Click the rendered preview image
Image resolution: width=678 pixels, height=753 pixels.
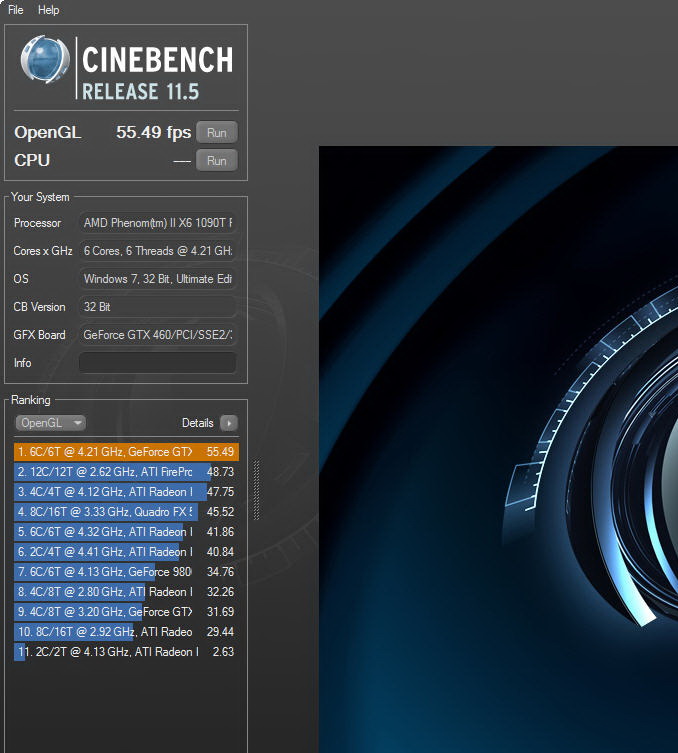click(x=498, y=449)
